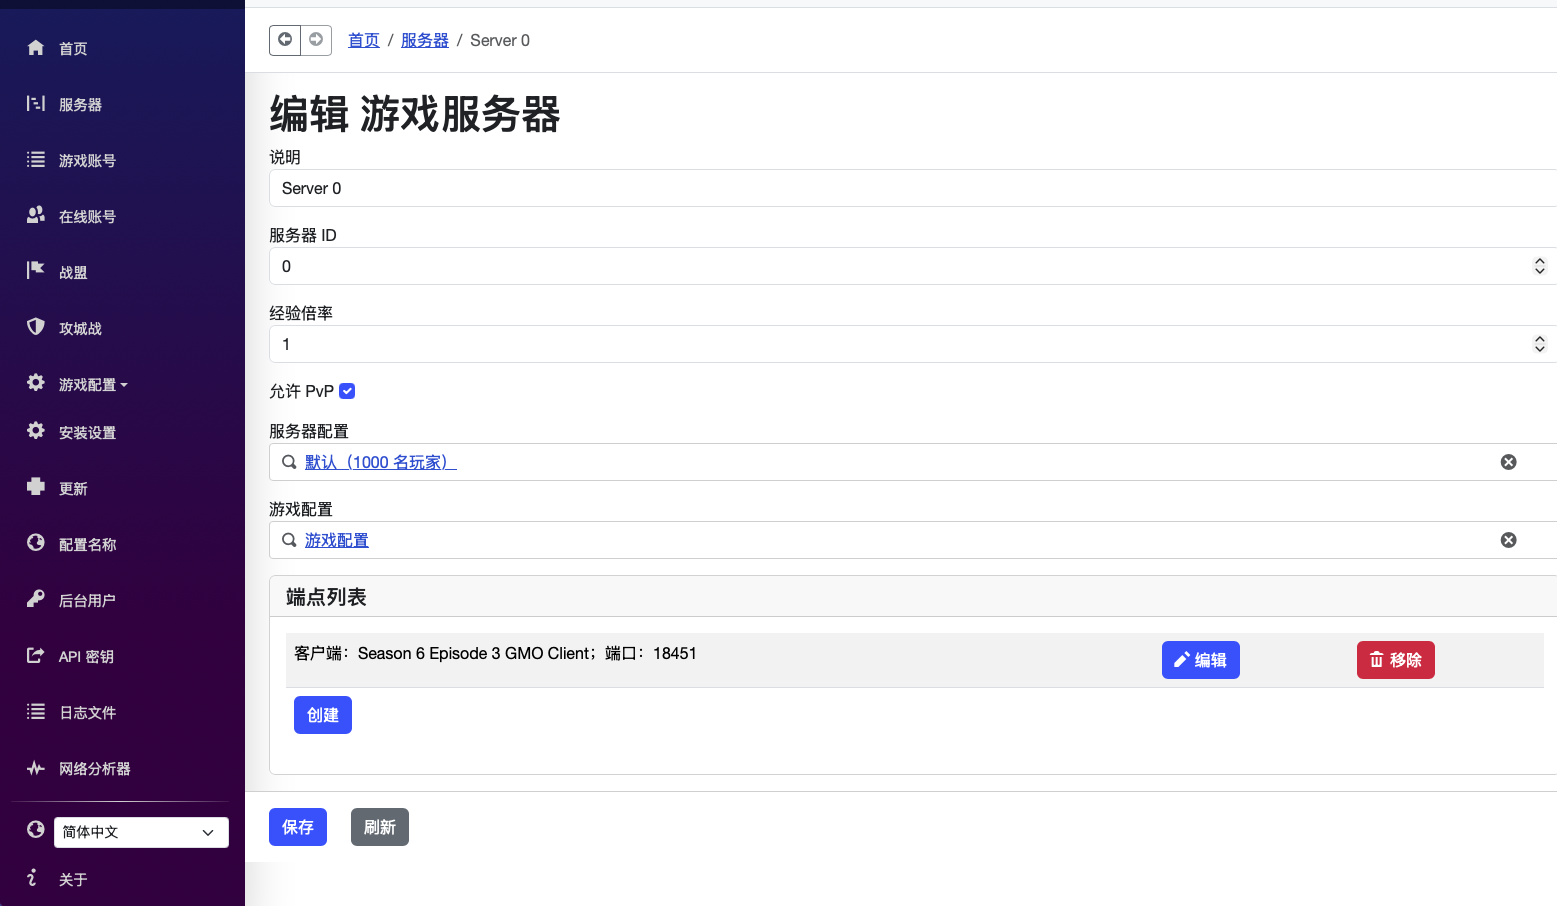The image size is (1557, 906).
Task: Click the language globe icon
Action: point(36,830)
